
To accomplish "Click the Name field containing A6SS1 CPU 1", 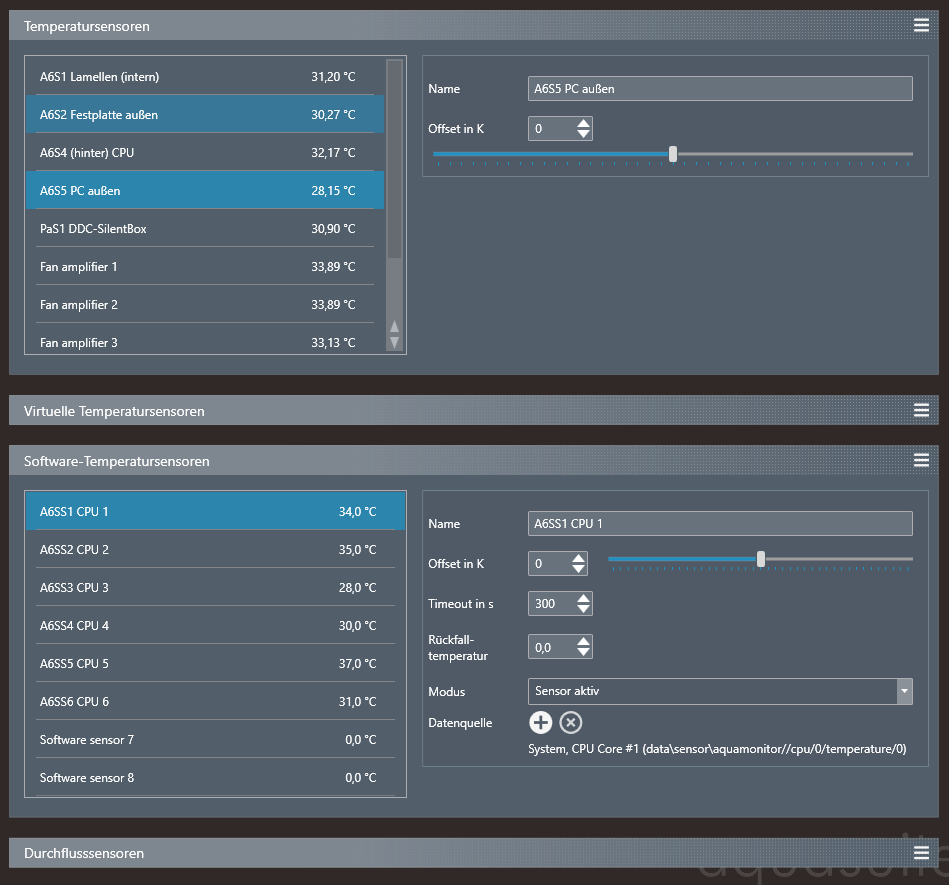I will pyautogui.click(x=719, y=524).
